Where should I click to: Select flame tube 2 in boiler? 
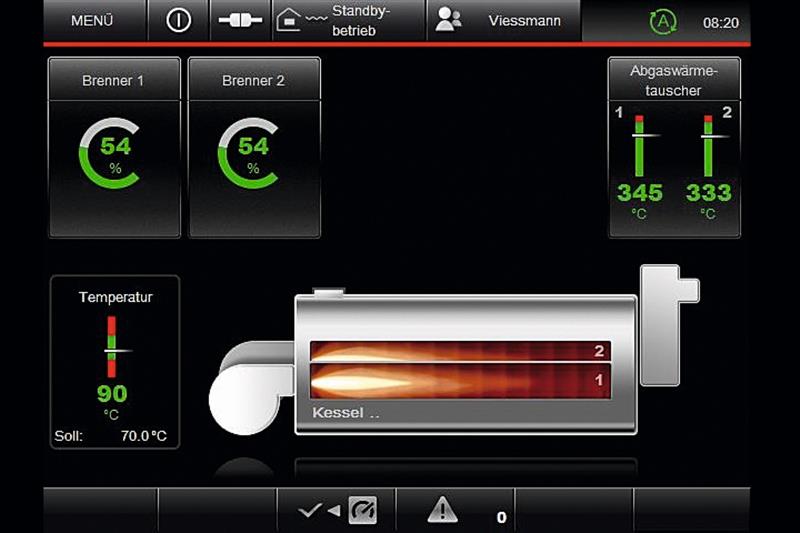coord(460,351)
